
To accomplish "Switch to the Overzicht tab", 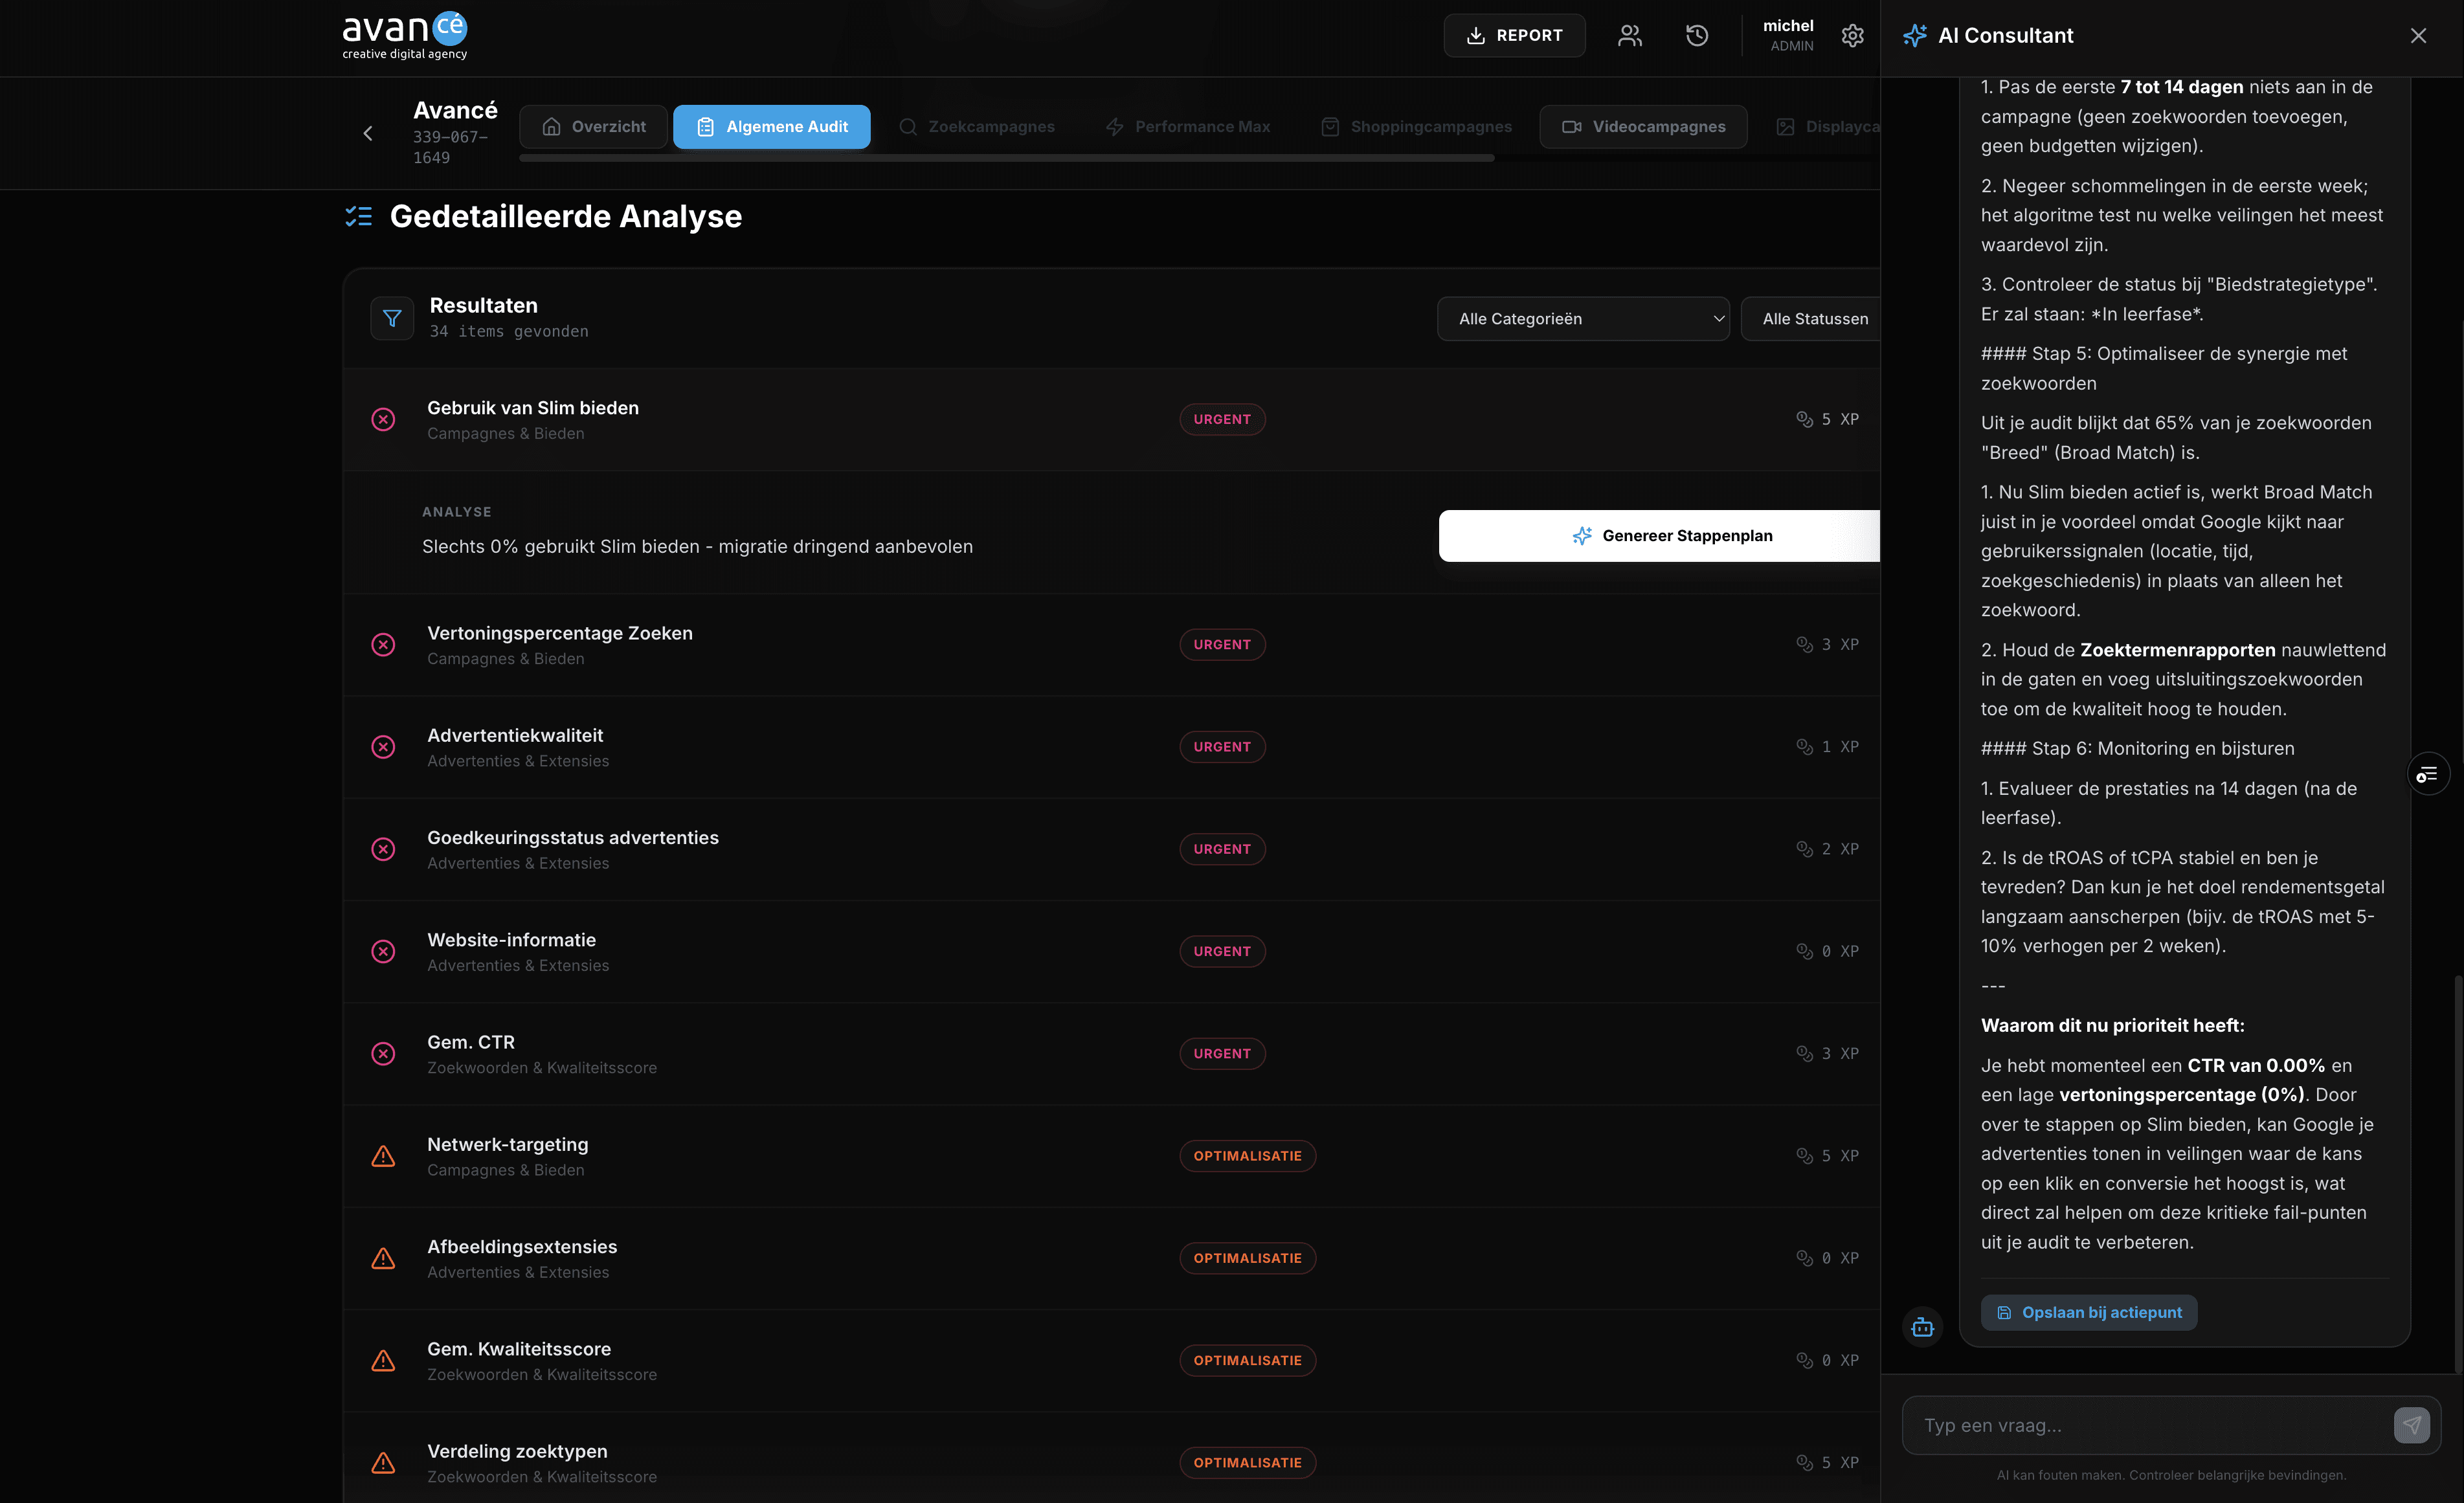I will click(594, 127).
